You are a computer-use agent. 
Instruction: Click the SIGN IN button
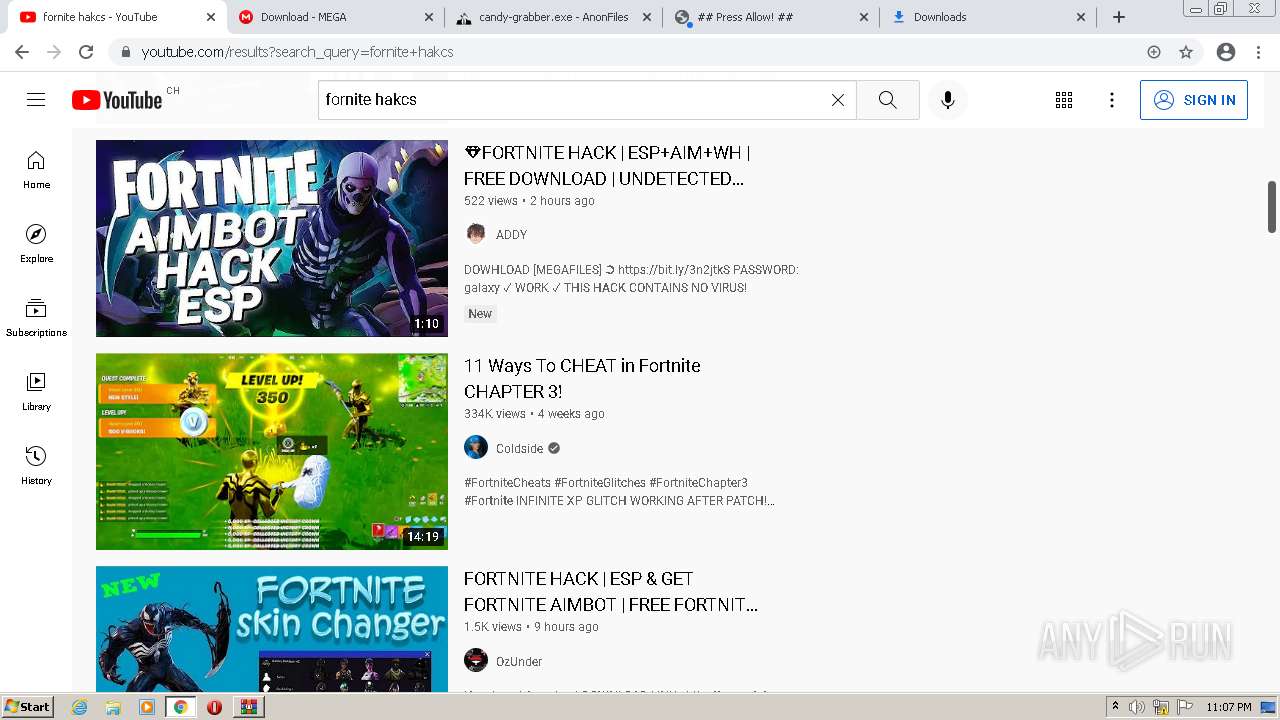pos(1194,100)
